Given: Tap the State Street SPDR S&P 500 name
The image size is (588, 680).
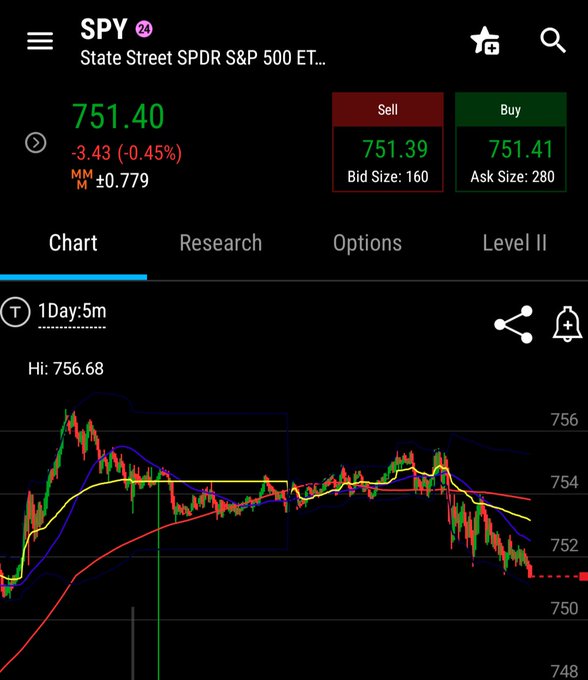Looking at the screenshot, I should tap(203, 58).
